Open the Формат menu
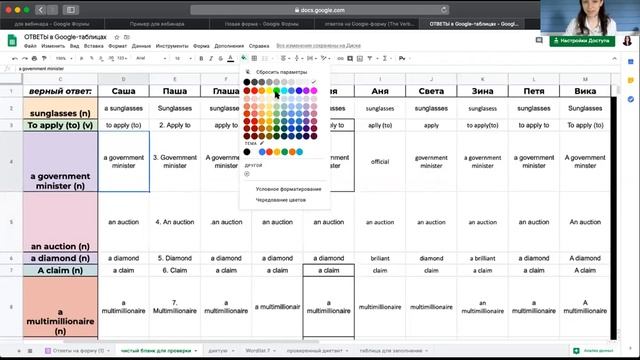This screenshot has width=640, height=360. point(118,46)
